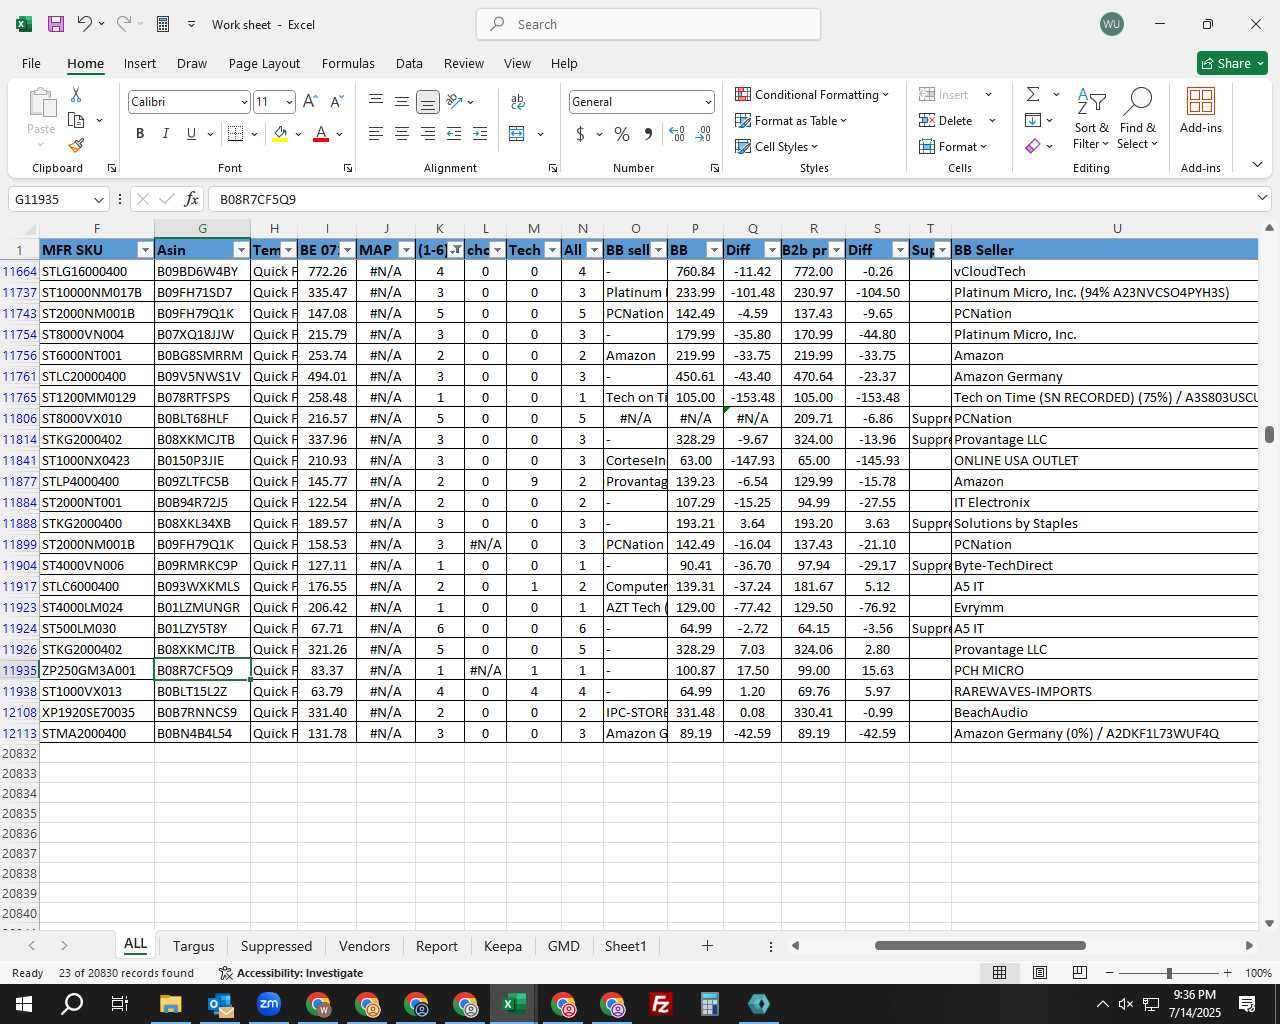Open Conditional Formatting dropdown
Viewport: 1280px width, 1024px height.
812,94
